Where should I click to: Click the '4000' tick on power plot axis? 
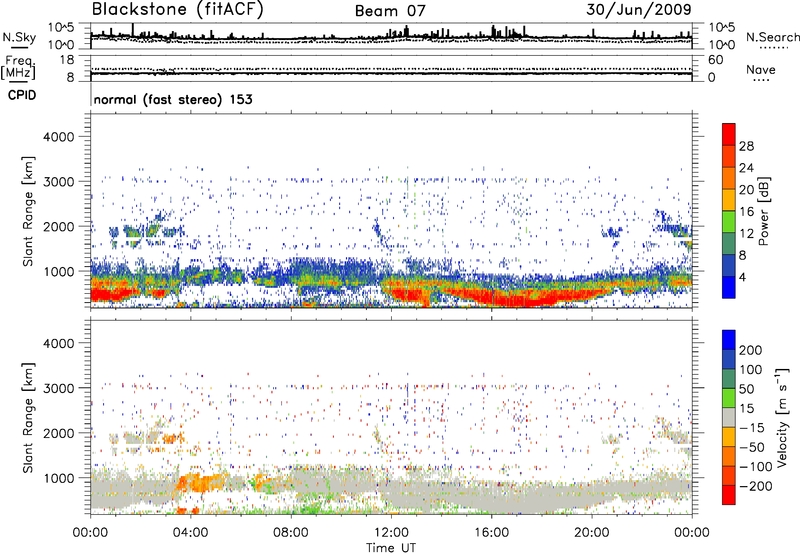pos(58,137)
